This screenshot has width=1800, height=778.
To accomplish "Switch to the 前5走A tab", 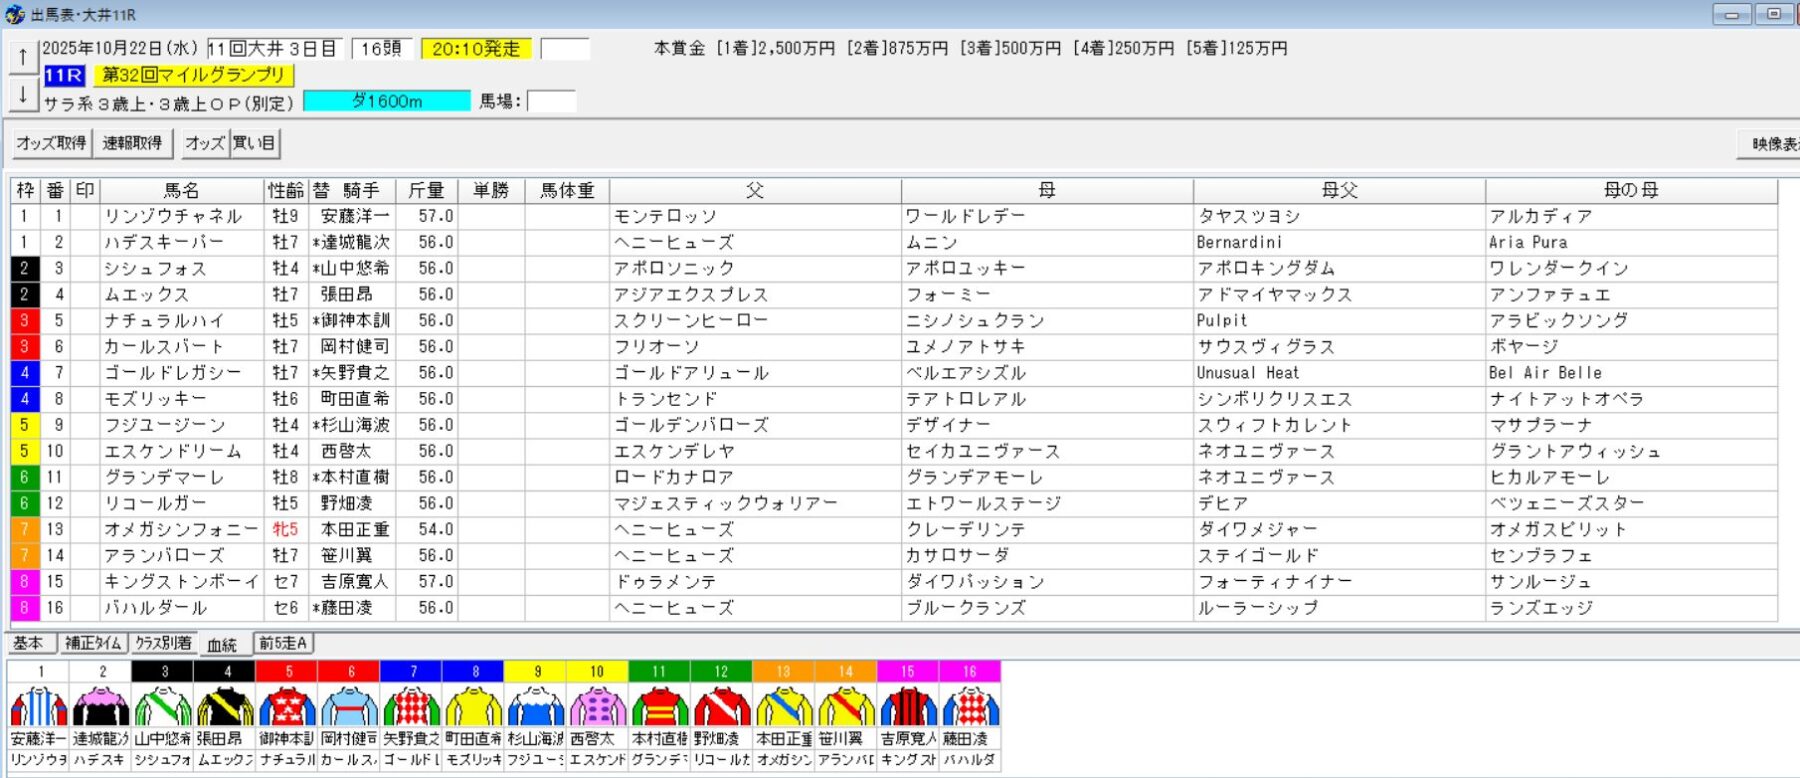I will (284, 643).
